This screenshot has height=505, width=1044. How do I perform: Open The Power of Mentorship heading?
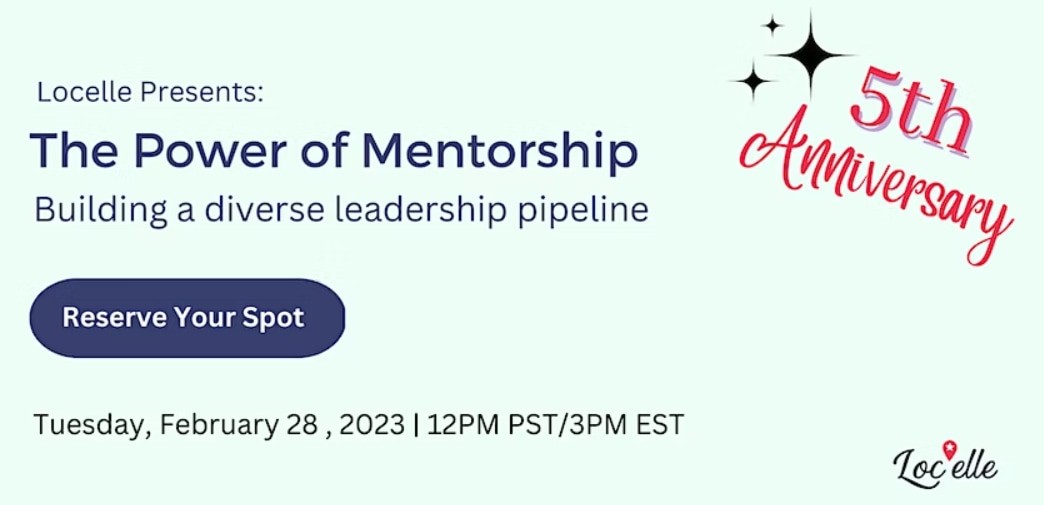tap(334, 152)
